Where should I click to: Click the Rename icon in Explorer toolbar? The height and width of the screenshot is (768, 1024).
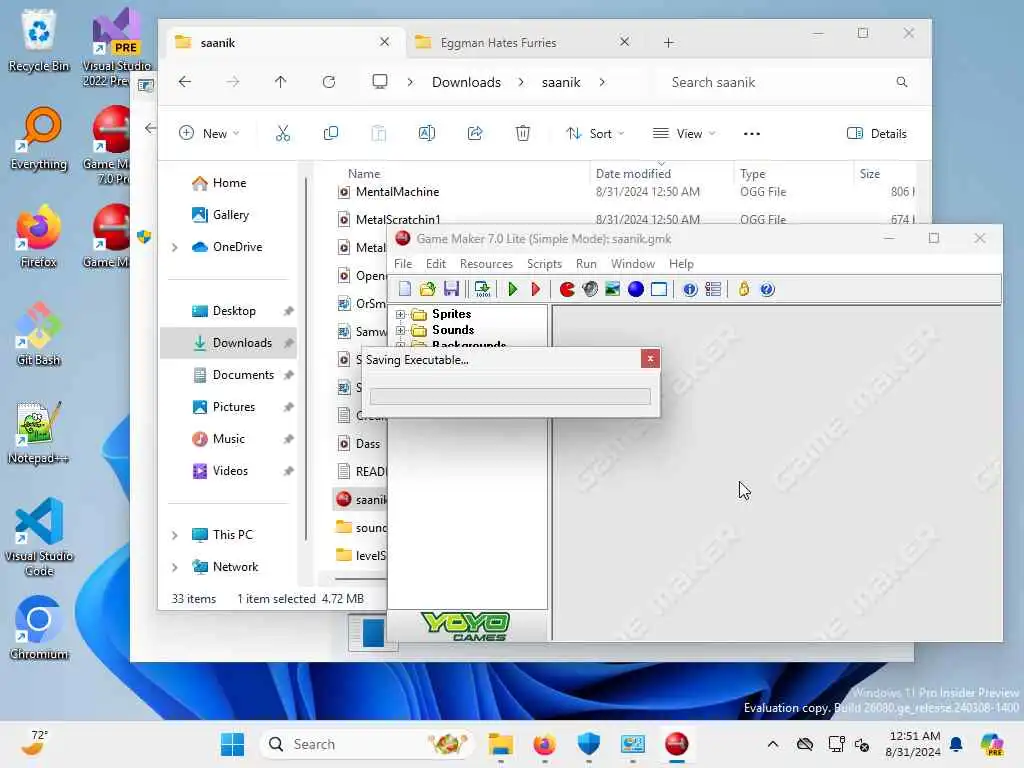(x=426, y=133)
